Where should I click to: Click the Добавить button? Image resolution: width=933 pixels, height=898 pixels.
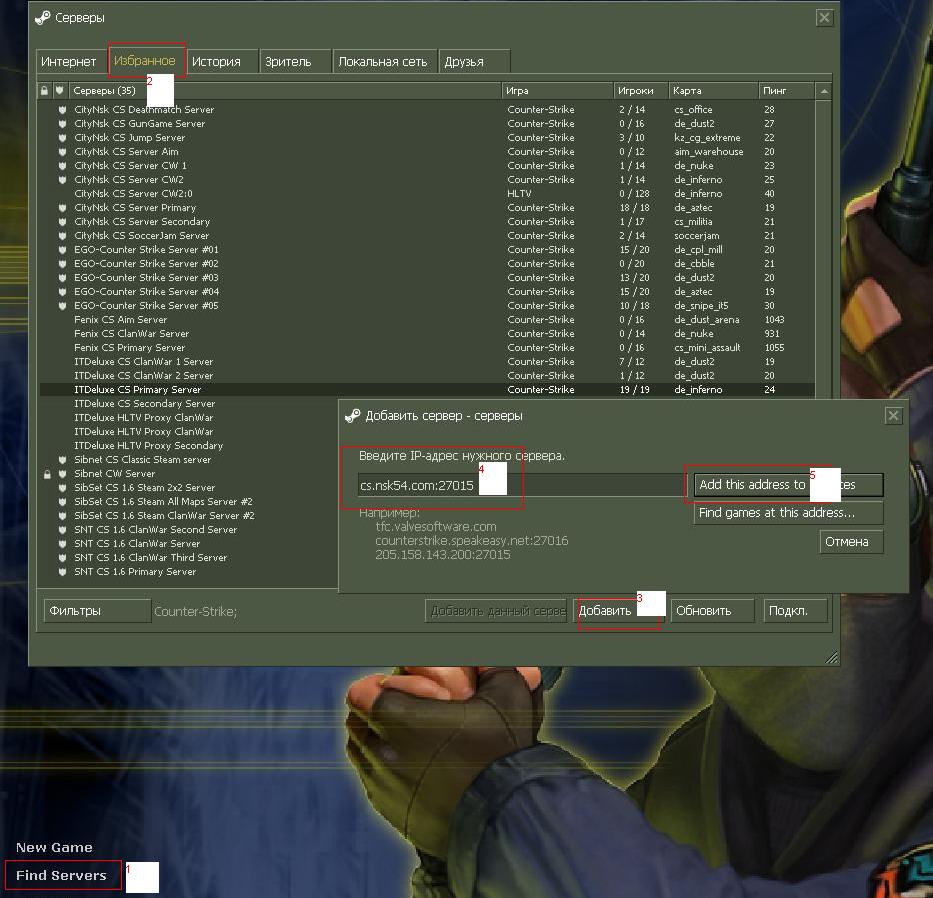click(x=618, y=611)
